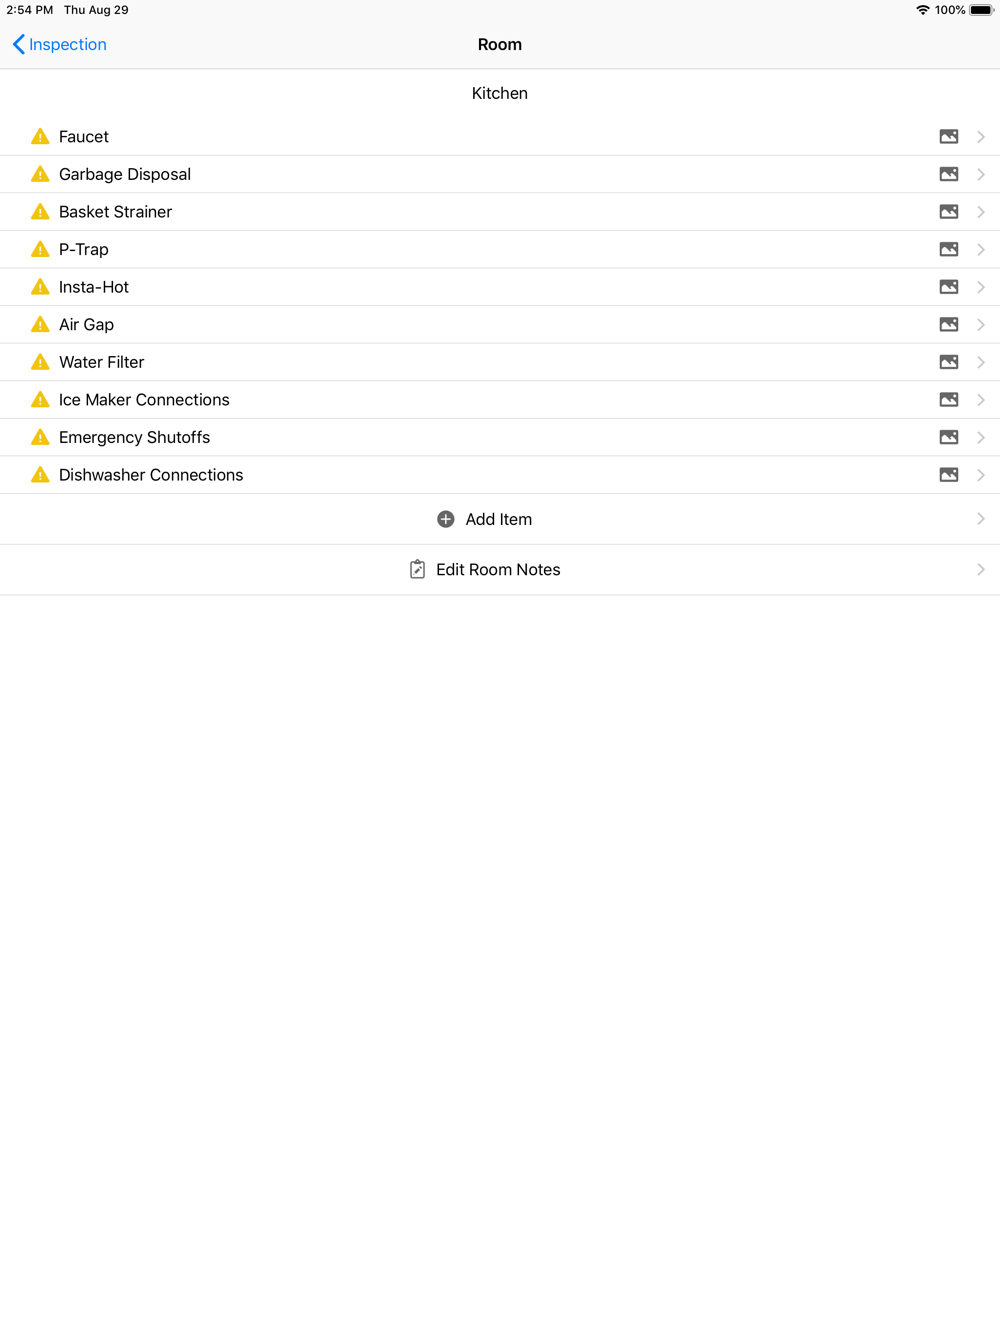Image resolution: width=1000 pixels, height=1334 pixels.
Task: Select the Air Gap list item
Action: coord(500,325)
